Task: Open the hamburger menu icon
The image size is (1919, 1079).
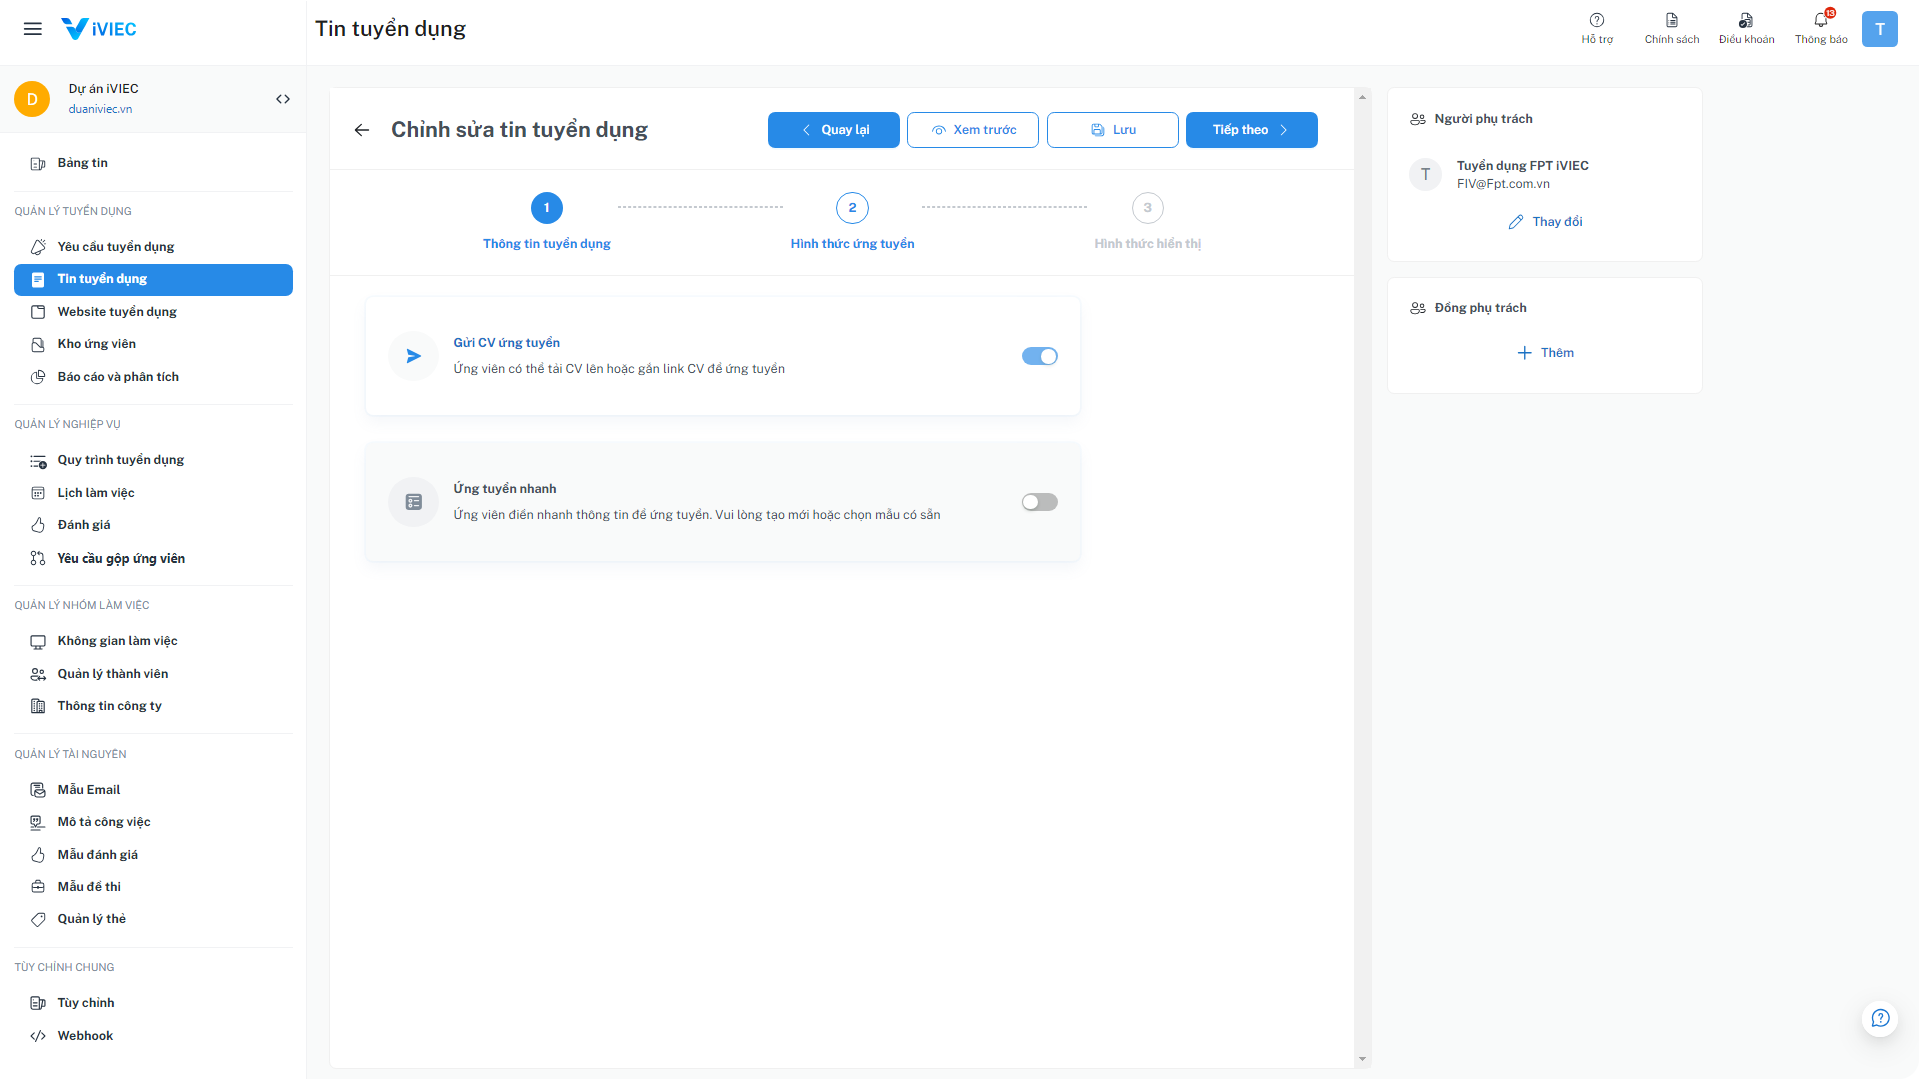Action: pyautogui.click(x=33, y=29)
